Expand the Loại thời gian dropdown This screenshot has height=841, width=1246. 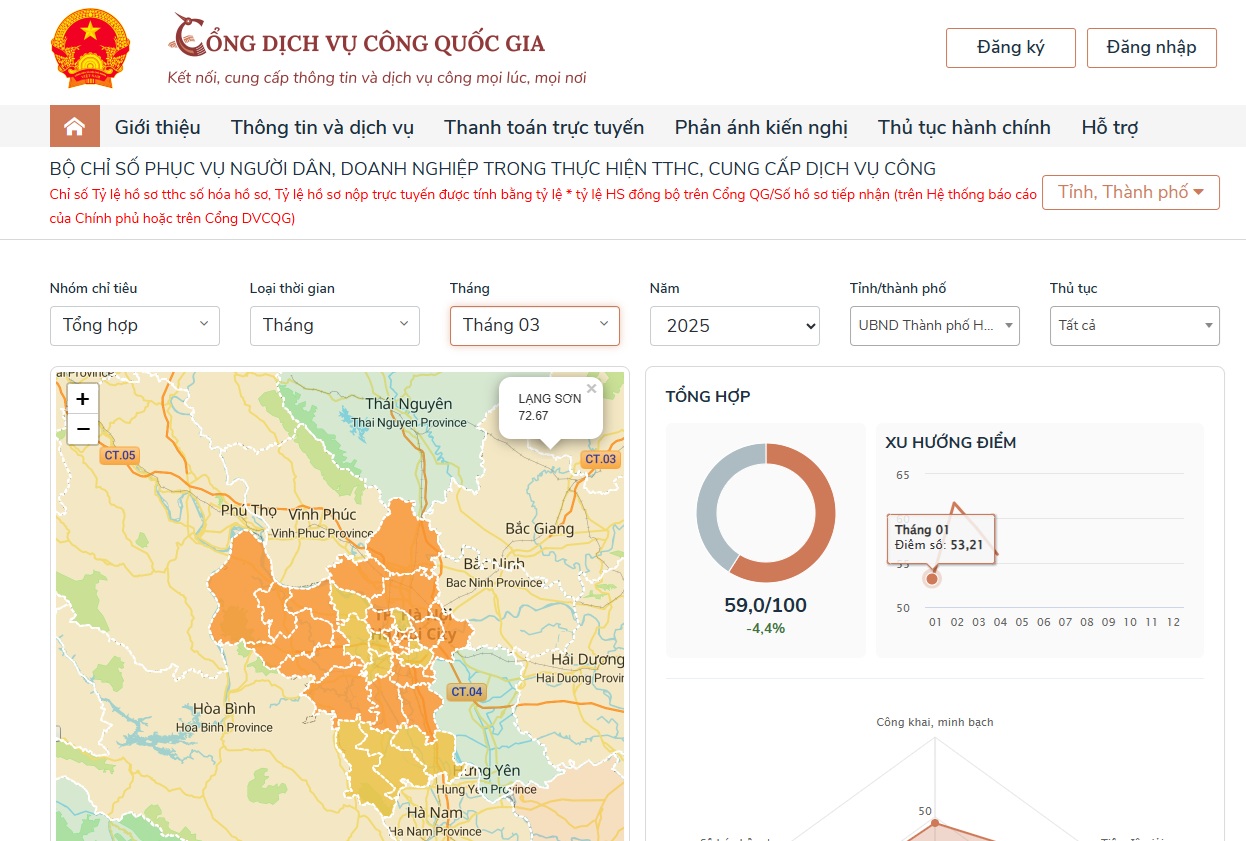pos(335,326)
